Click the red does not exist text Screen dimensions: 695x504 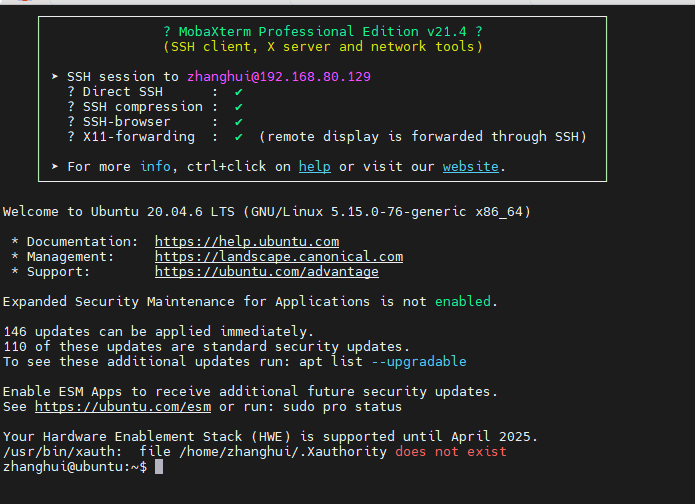click(x=451, y=452)
